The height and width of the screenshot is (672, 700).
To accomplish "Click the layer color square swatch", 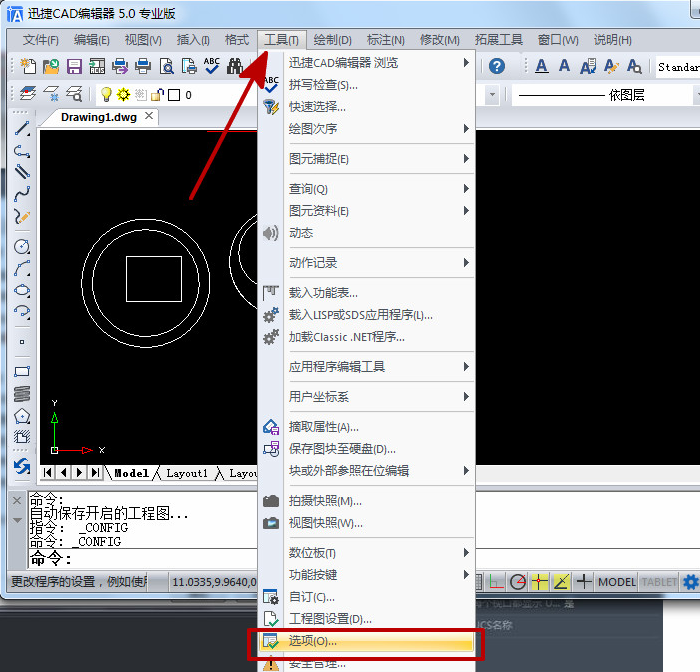I will [174, 95].
